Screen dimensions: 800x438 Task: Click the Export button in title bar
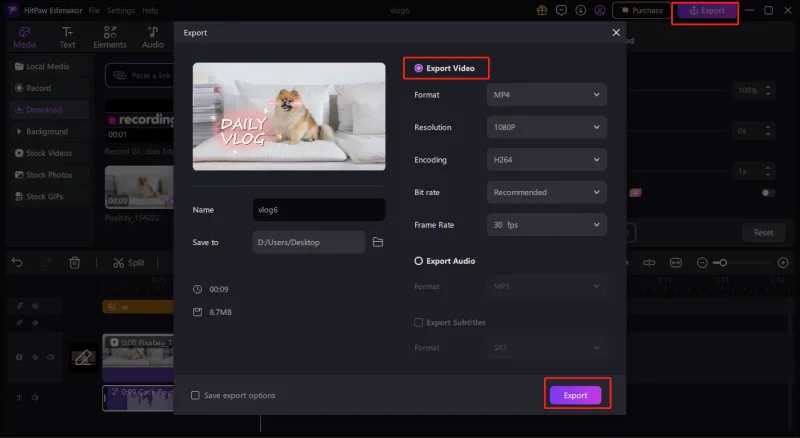(706, 10)
